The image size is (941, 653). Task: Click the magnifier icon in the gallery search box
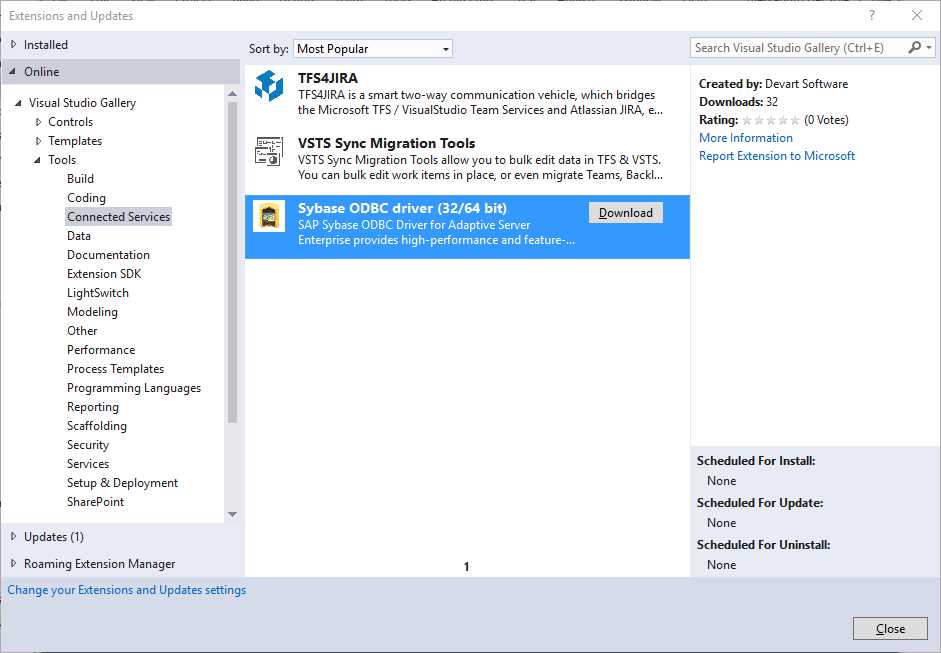point(913,47)
